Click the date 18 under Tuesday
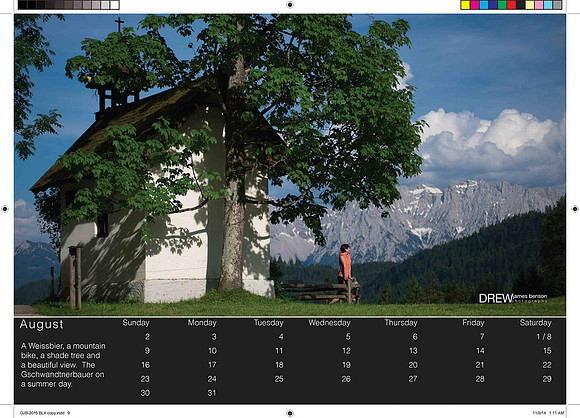 pos(279,365)
